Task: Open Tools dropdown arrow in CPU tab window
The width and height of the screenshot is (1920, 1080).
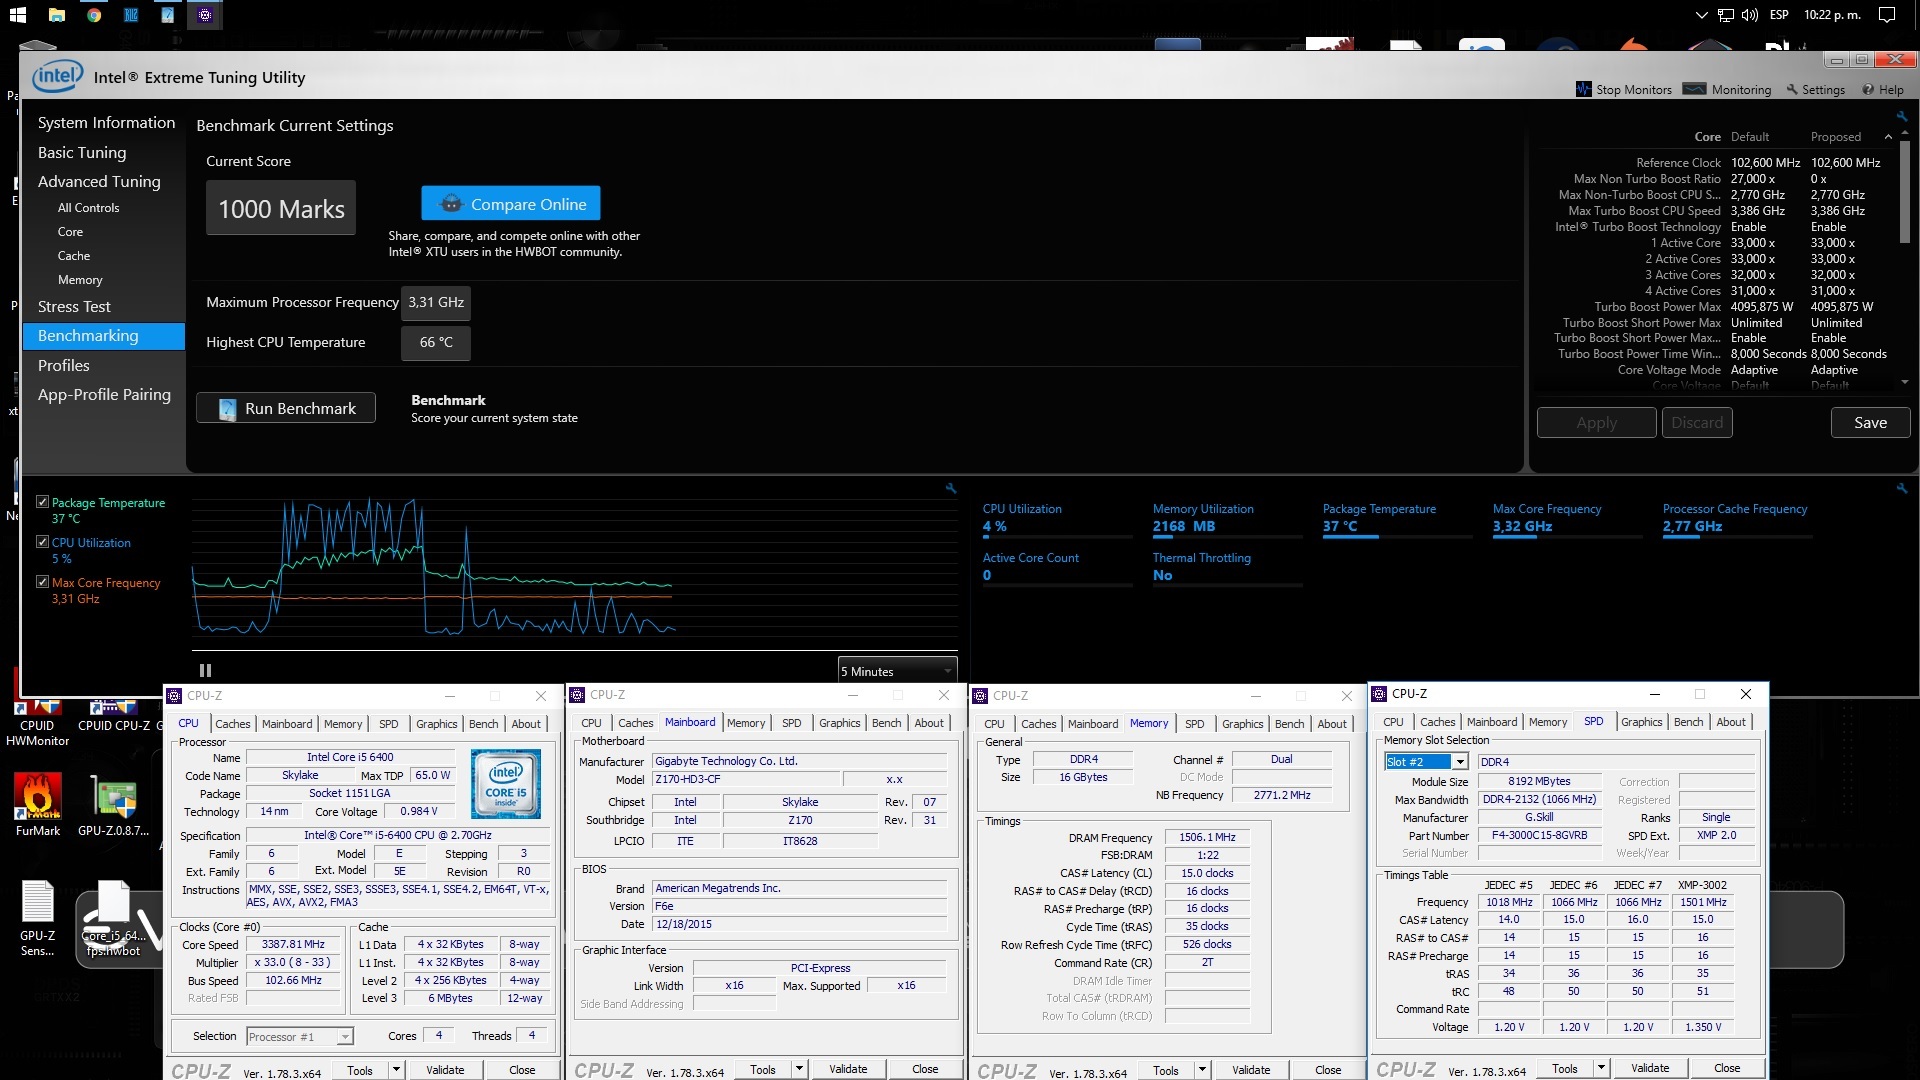Action: [x=396, y=1070]
